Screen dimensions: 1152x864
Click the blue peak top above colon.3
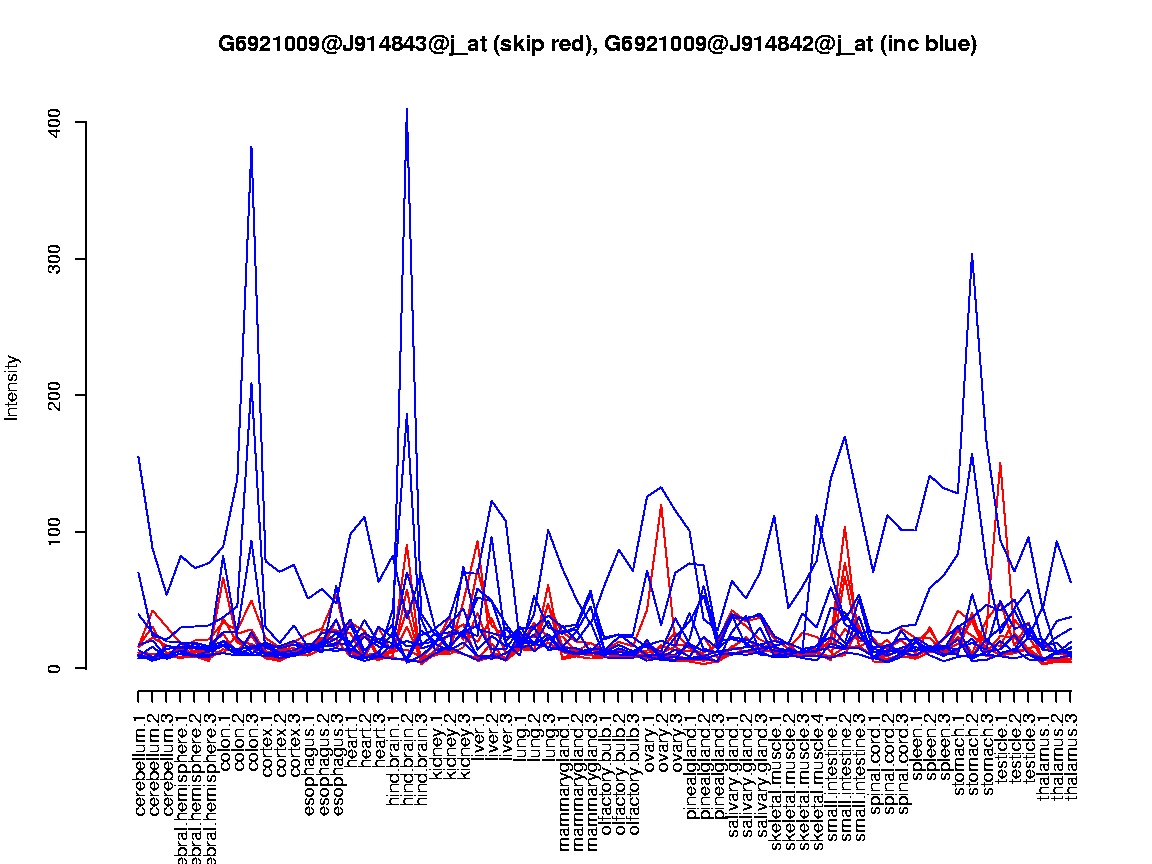[251, 147]
